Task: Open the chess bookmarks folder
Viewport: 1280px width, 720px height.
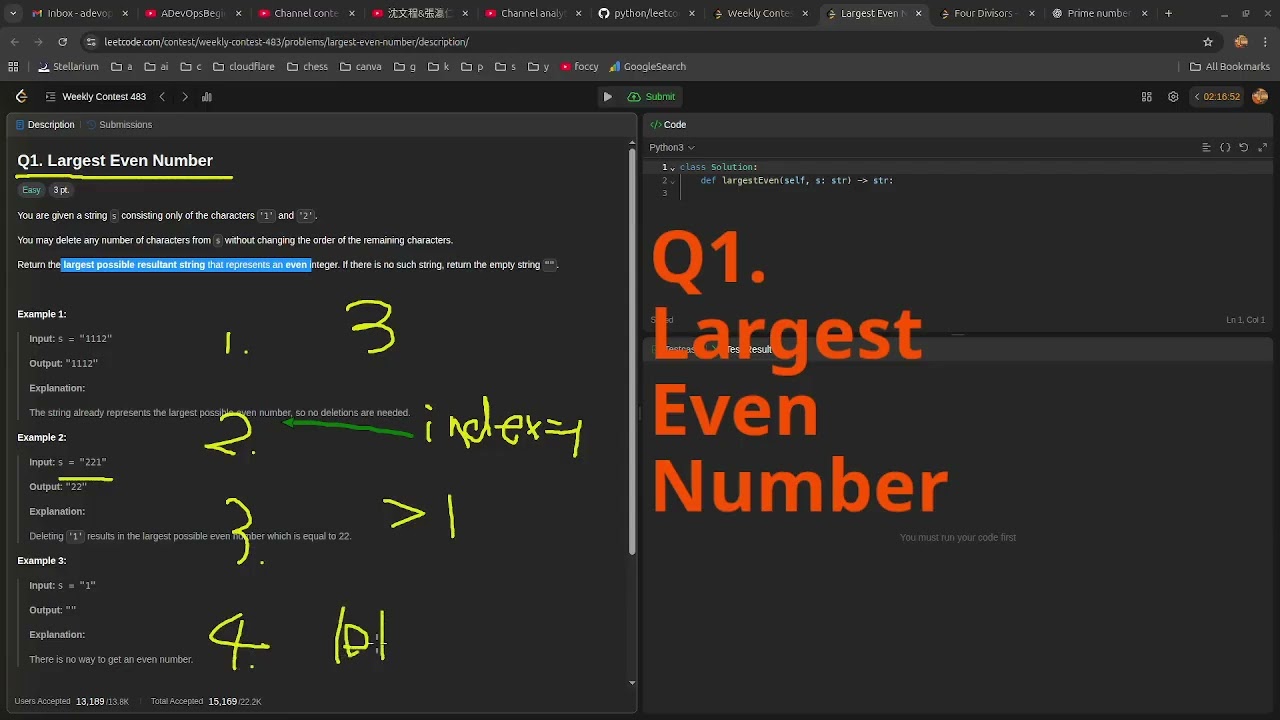Action: tap(307, 67)
